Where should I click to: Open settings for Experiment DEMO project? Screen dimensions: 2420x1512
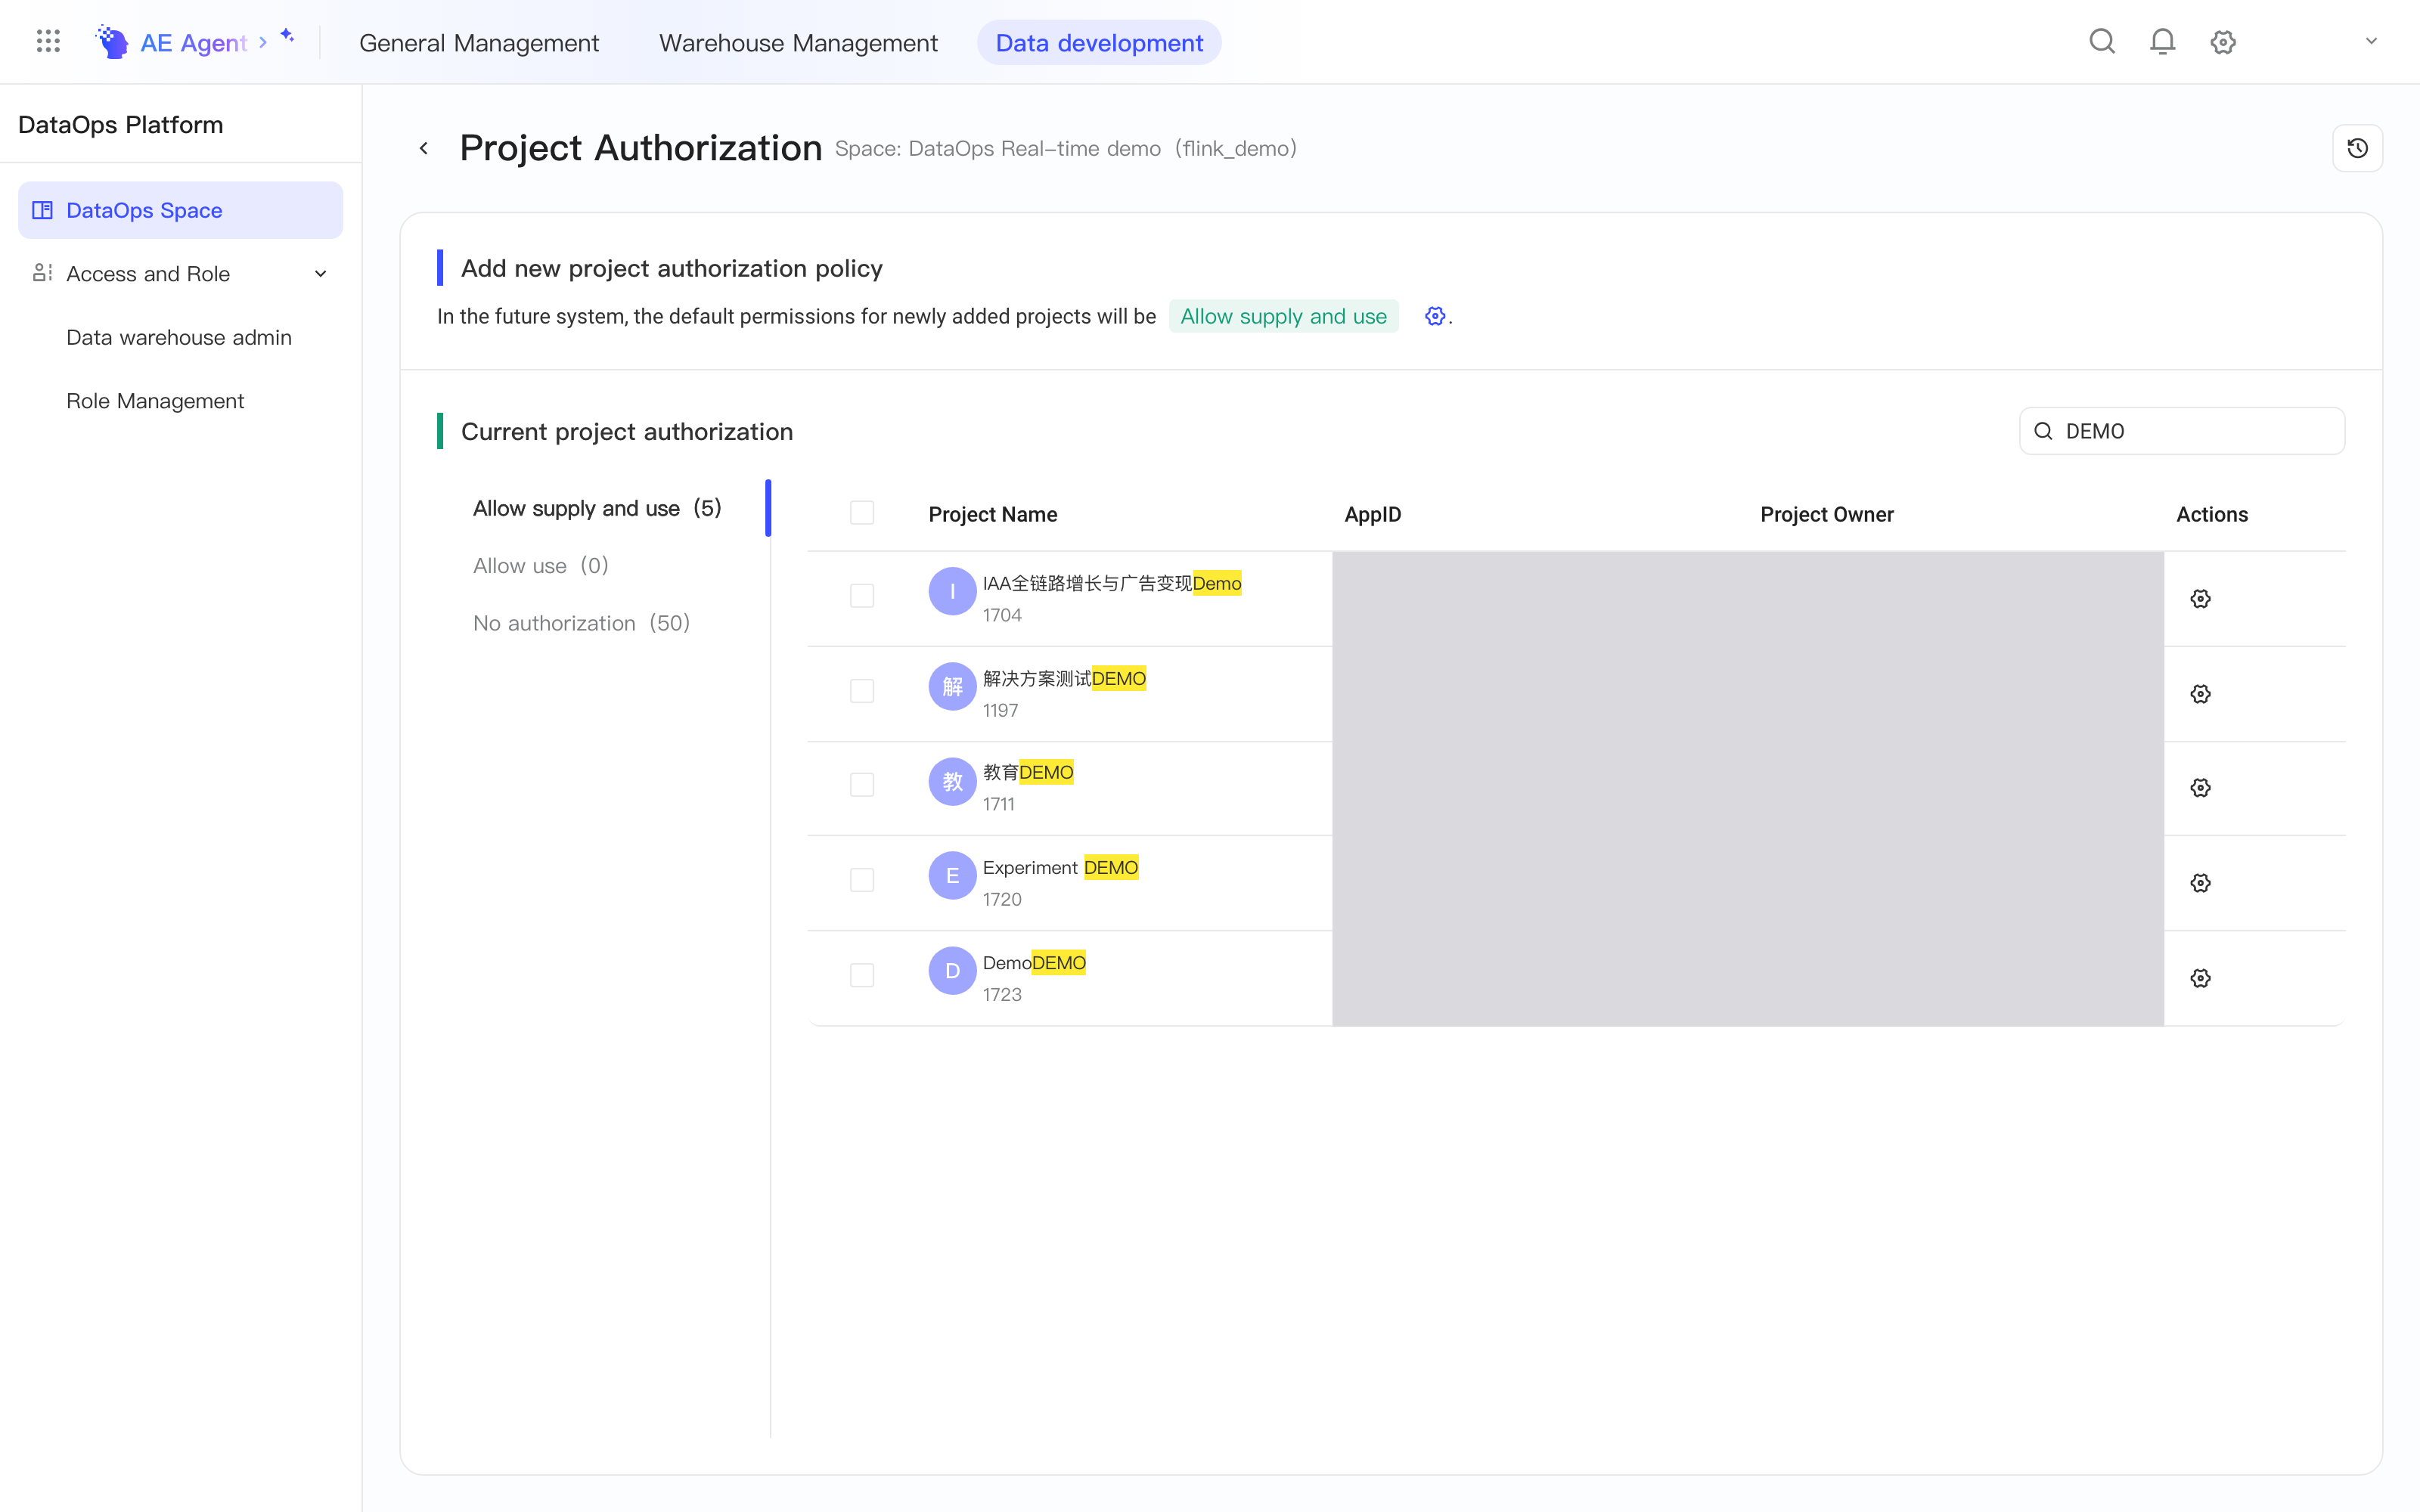2200,883
